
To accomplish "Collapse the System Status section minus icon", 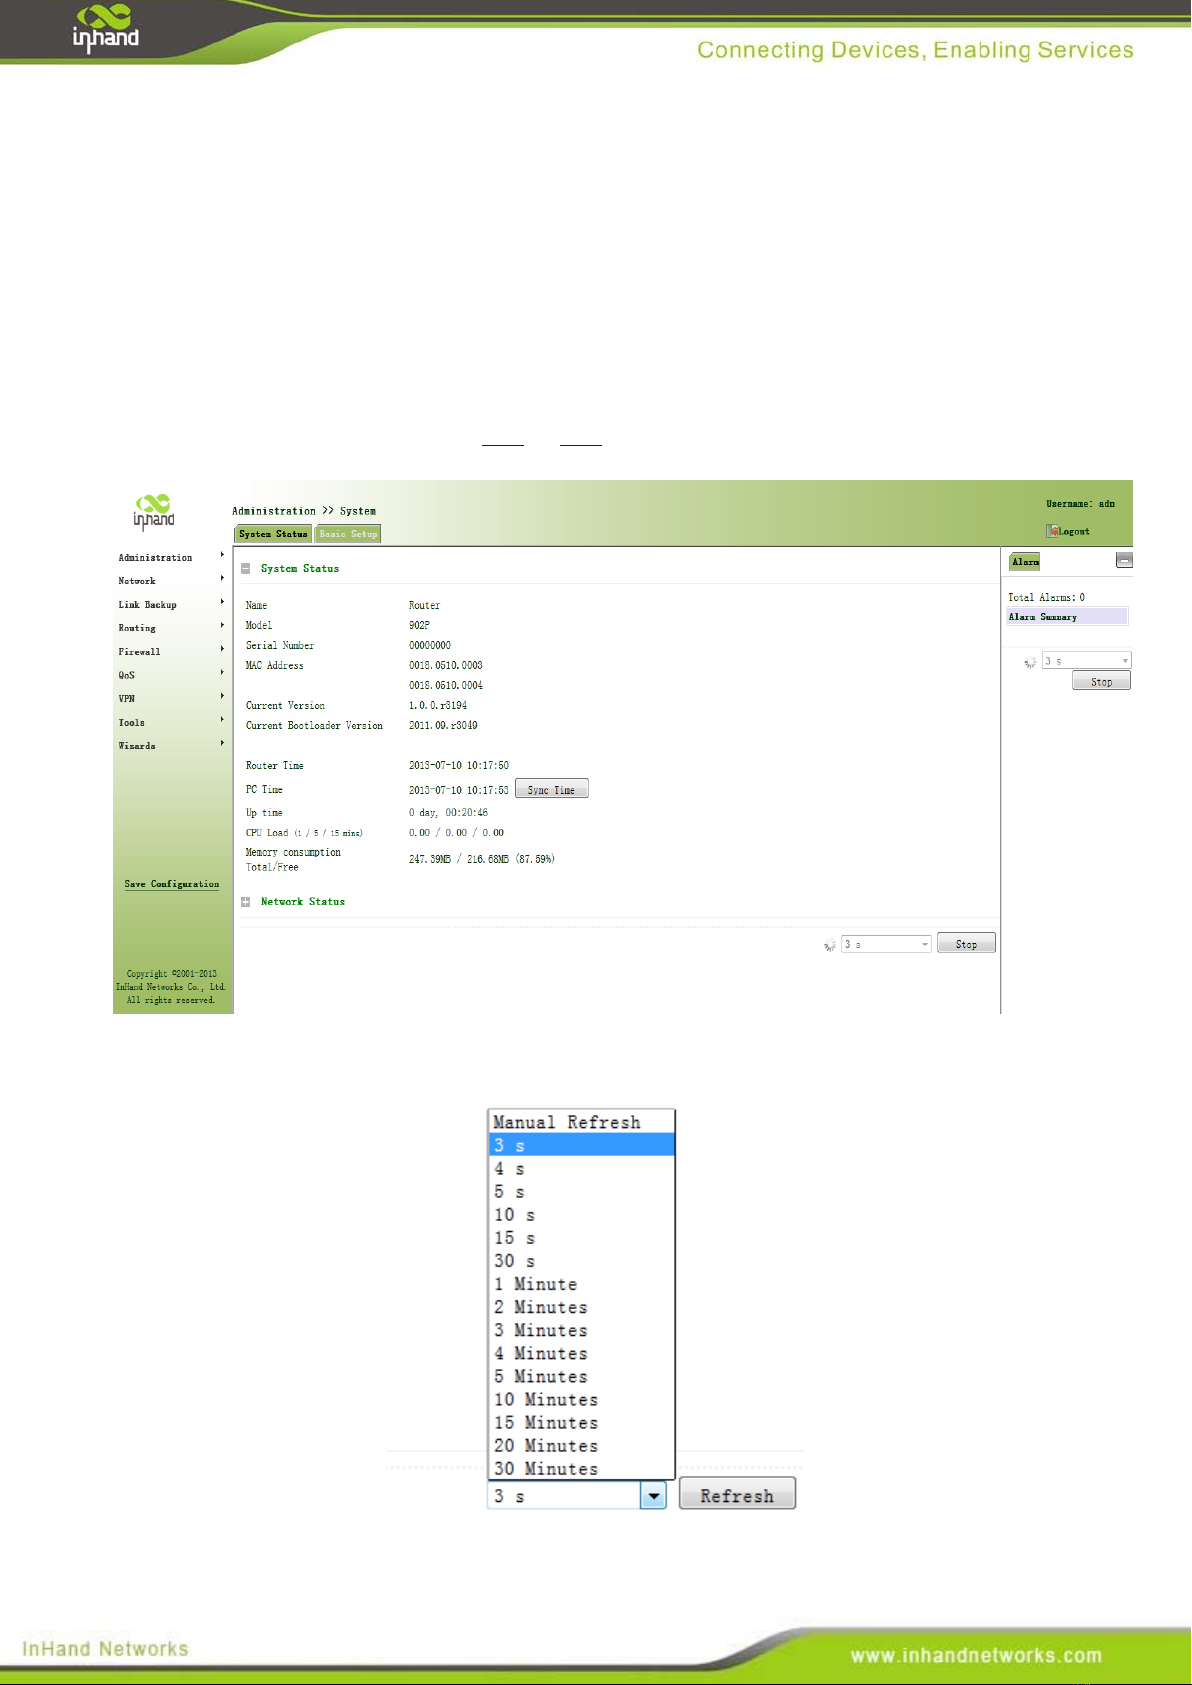I will pyautogui.click(x=246, y=569).
